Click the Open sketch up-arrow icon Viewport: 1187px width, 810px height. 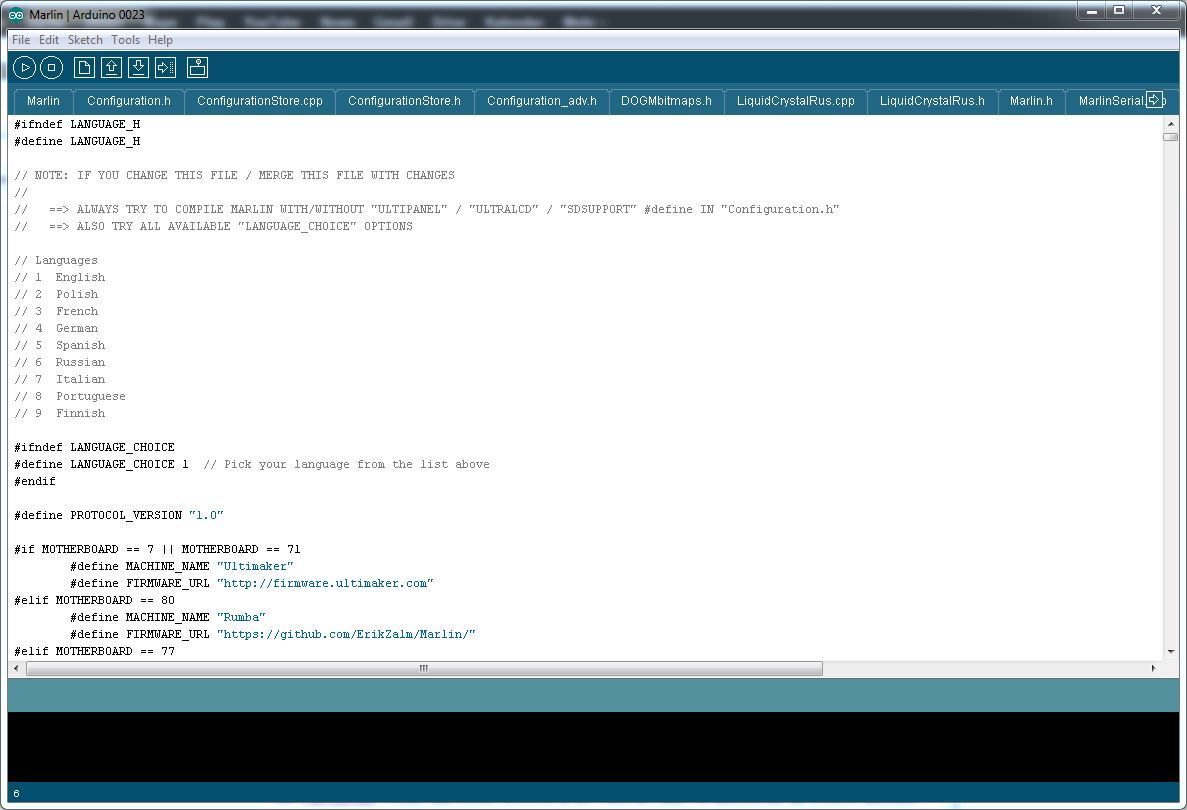[x=111, y=67]
